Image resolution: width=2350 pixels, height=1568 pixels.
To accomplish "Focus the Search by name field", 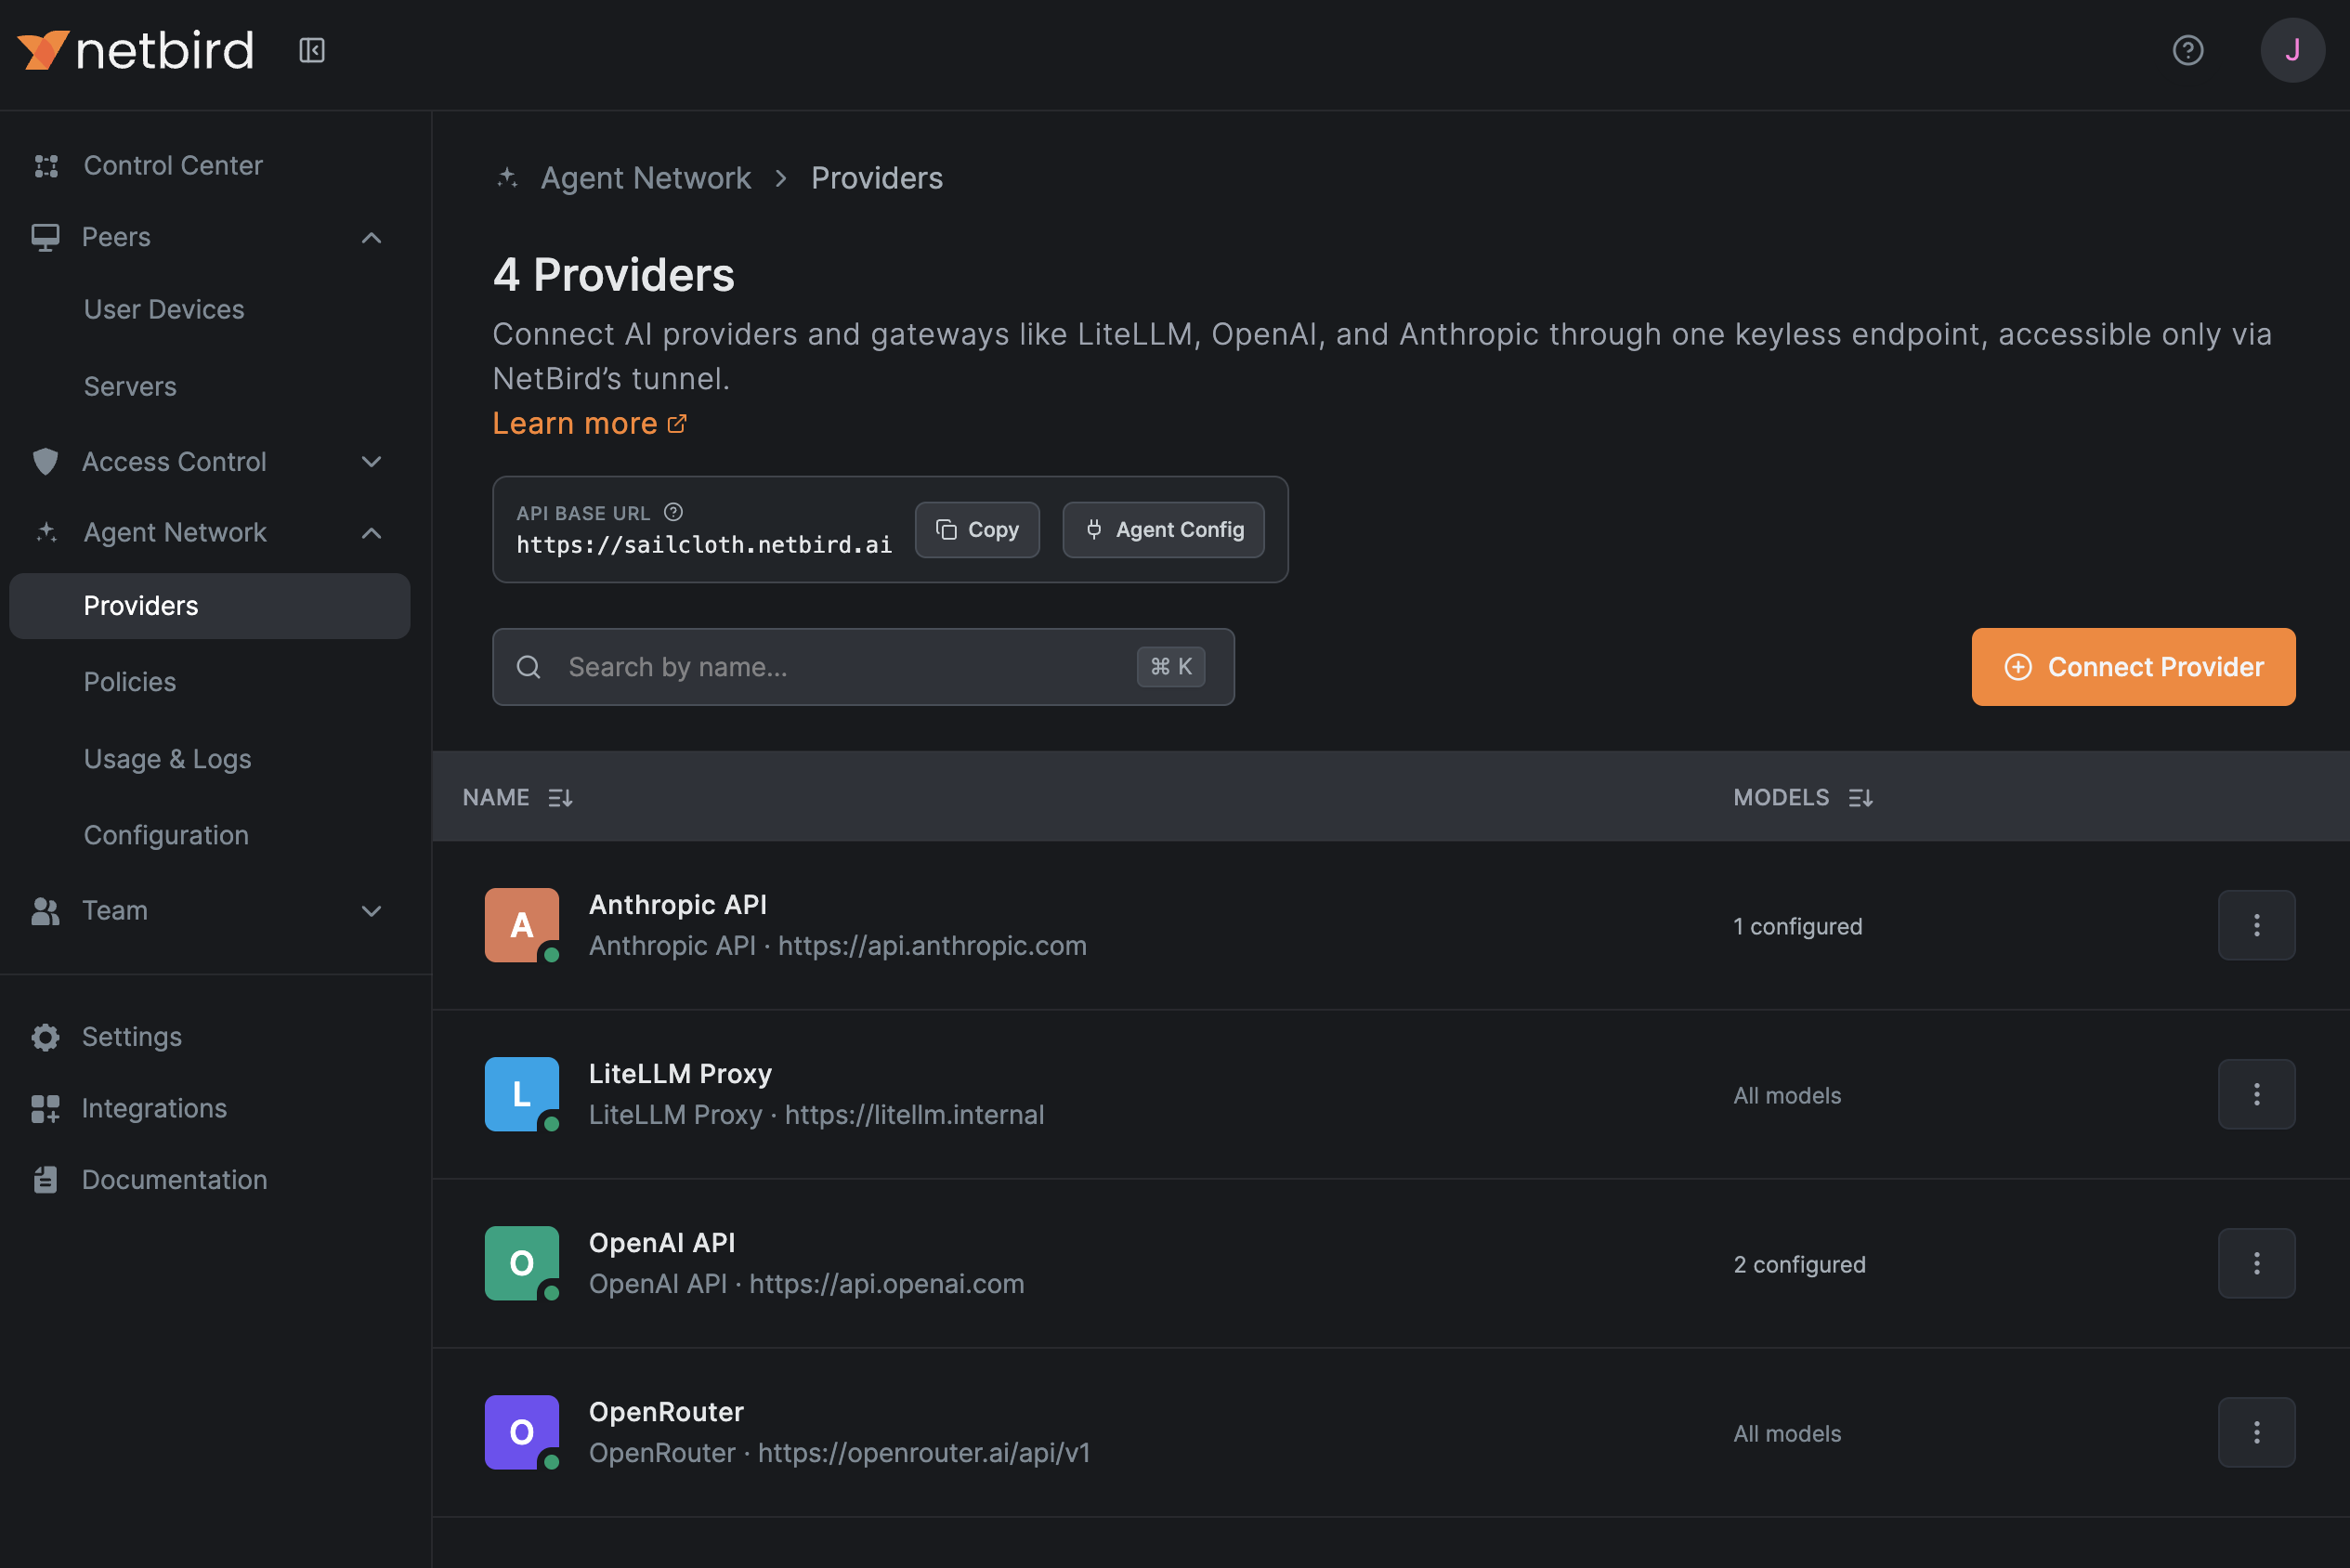I will click(x=863, y=667).
